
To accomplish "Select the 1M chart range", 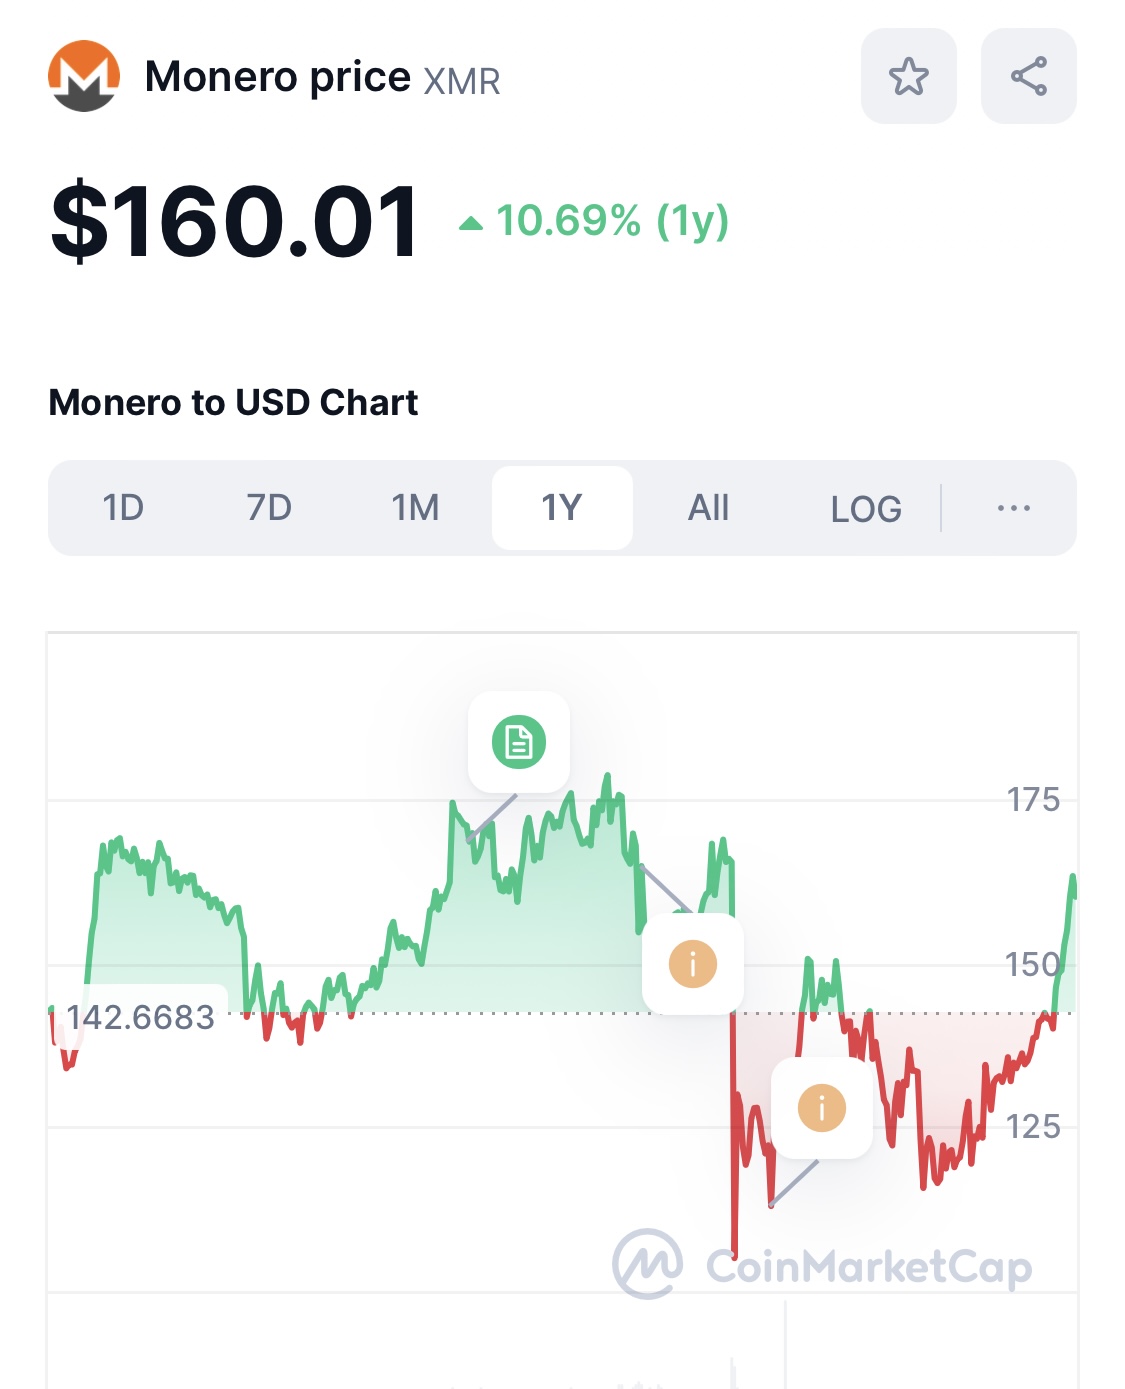I will click(415, 508).
